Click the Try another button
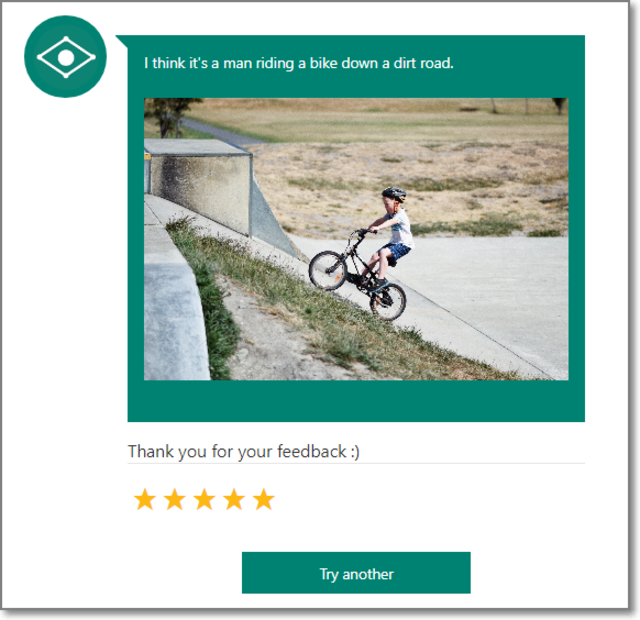Screen dimensions: 640x620 click(356, 573)
